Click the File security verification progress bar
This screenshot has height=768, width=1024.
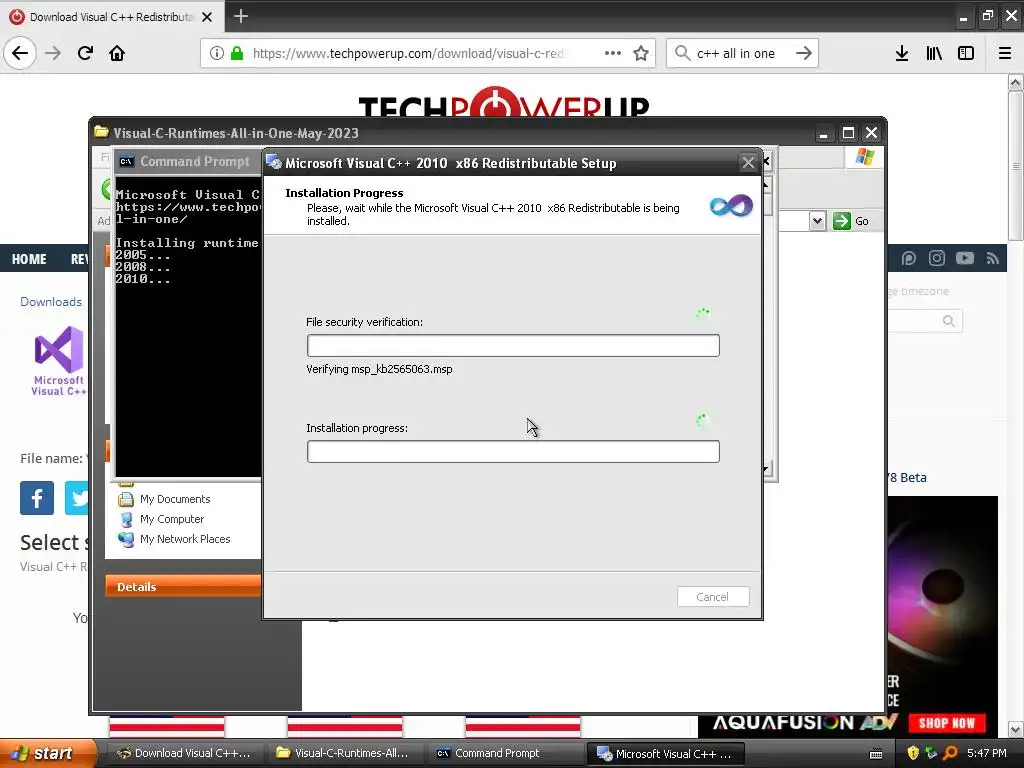pos(513,345)
